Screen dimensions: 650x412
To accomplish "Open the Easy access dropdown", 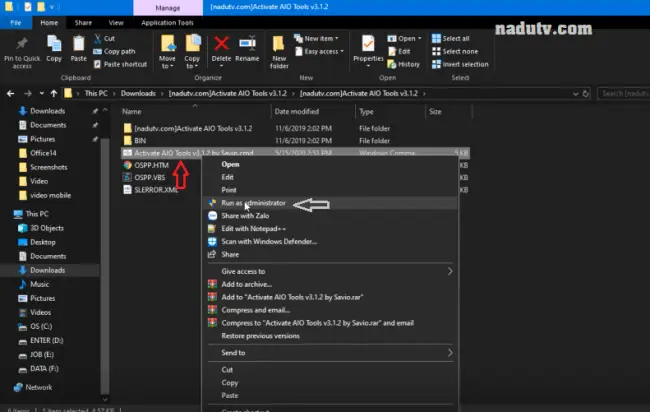I will click(319, 51).
